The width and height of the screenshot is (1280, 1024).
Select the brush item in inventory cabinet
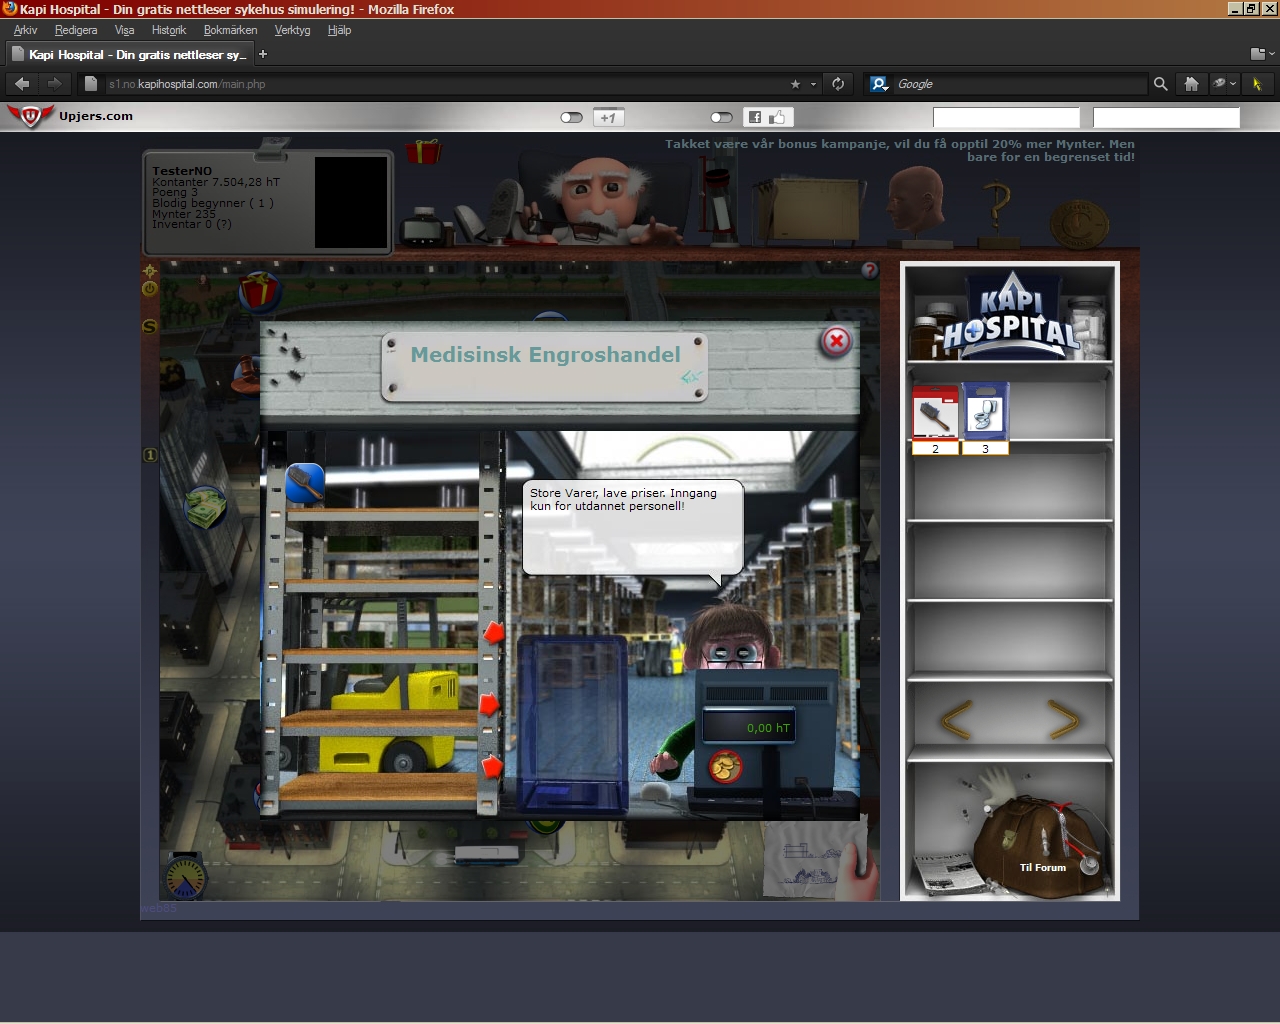coord(935,414)
